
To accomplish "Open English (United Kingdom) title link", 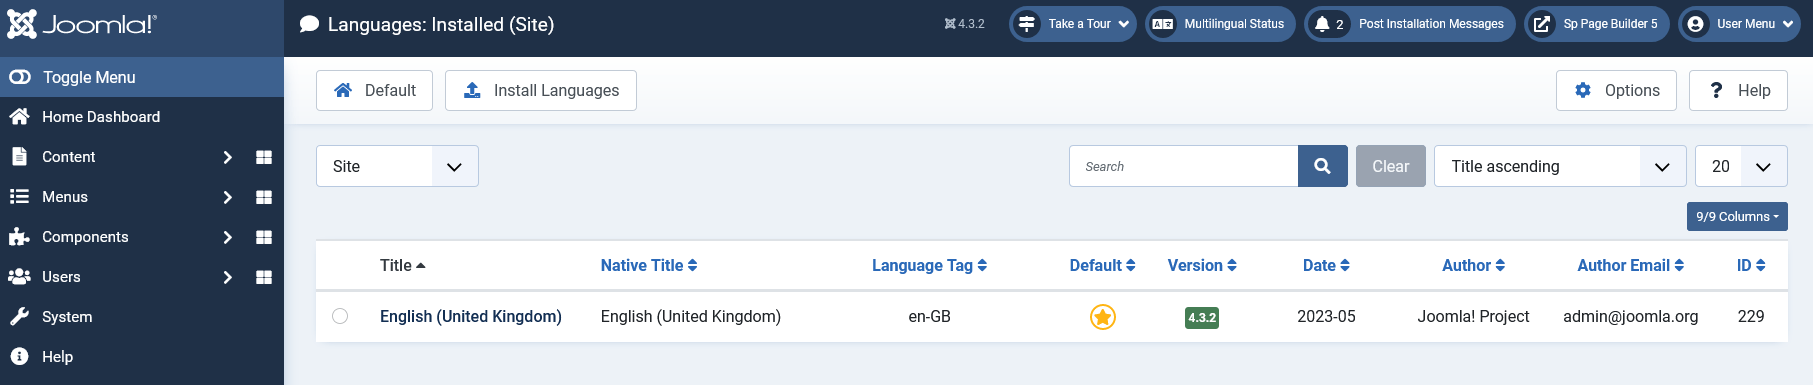I will pyautogui.click(x=471, y=316).
